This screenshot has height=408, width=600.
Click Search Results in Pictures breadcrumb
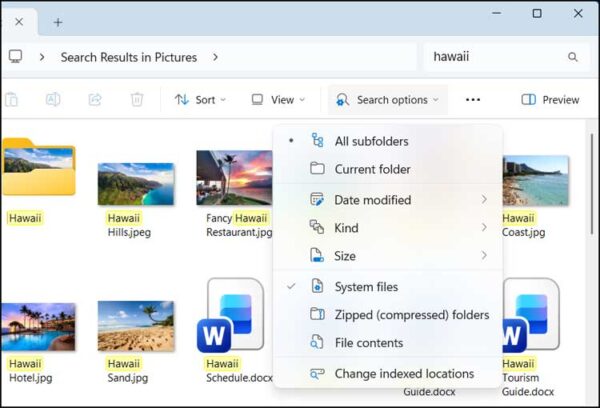(x=129, y=57)
